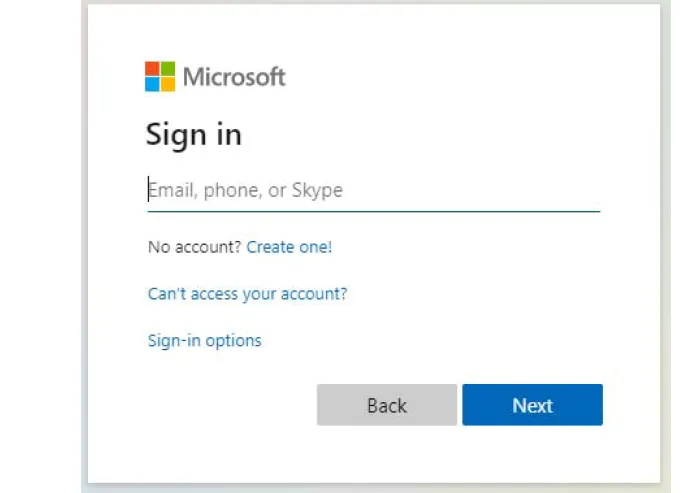The height and width of the screenshot is (493, 693).
Task: Follow the "Can't access your account?" link
Action: (x=247, y=294)
